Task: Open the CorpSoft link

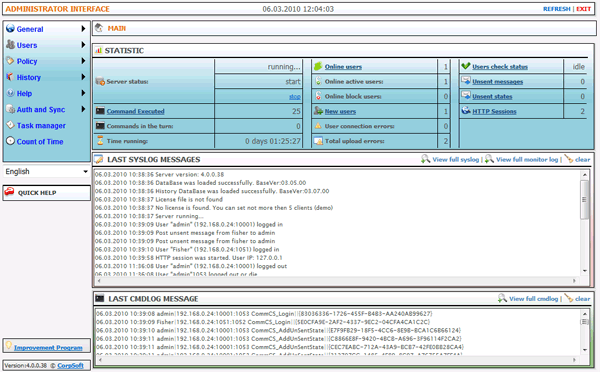Action: tap(70, 365)
